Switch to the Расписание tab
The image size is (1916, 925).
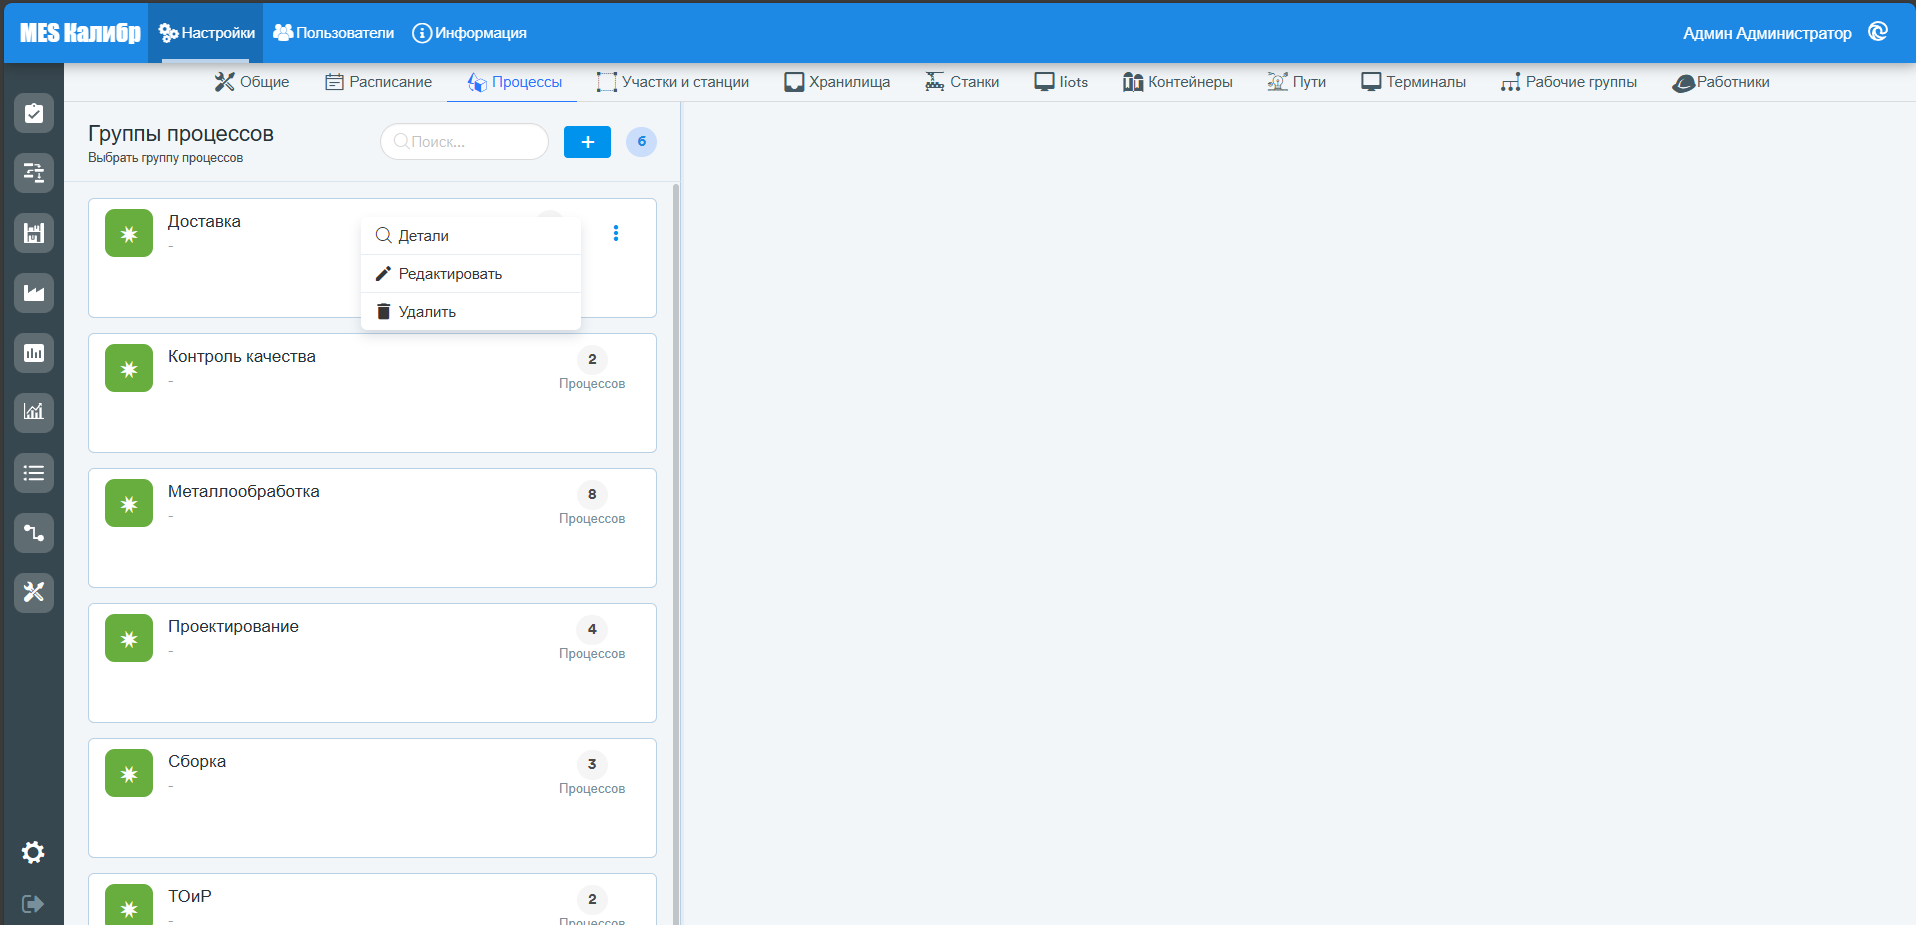coord(379,82)
